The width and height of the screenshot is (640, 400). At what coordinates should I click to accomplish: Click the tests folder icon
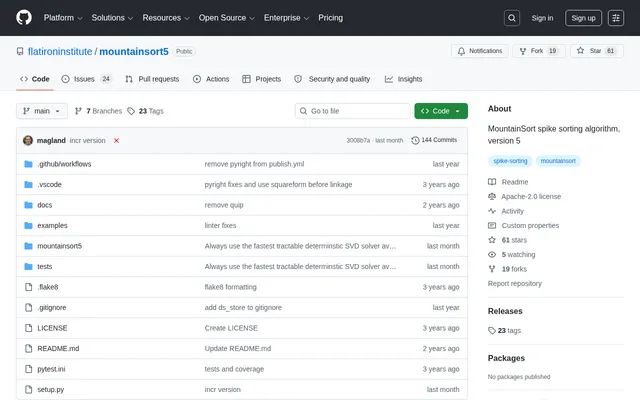(x=28, y=267)
